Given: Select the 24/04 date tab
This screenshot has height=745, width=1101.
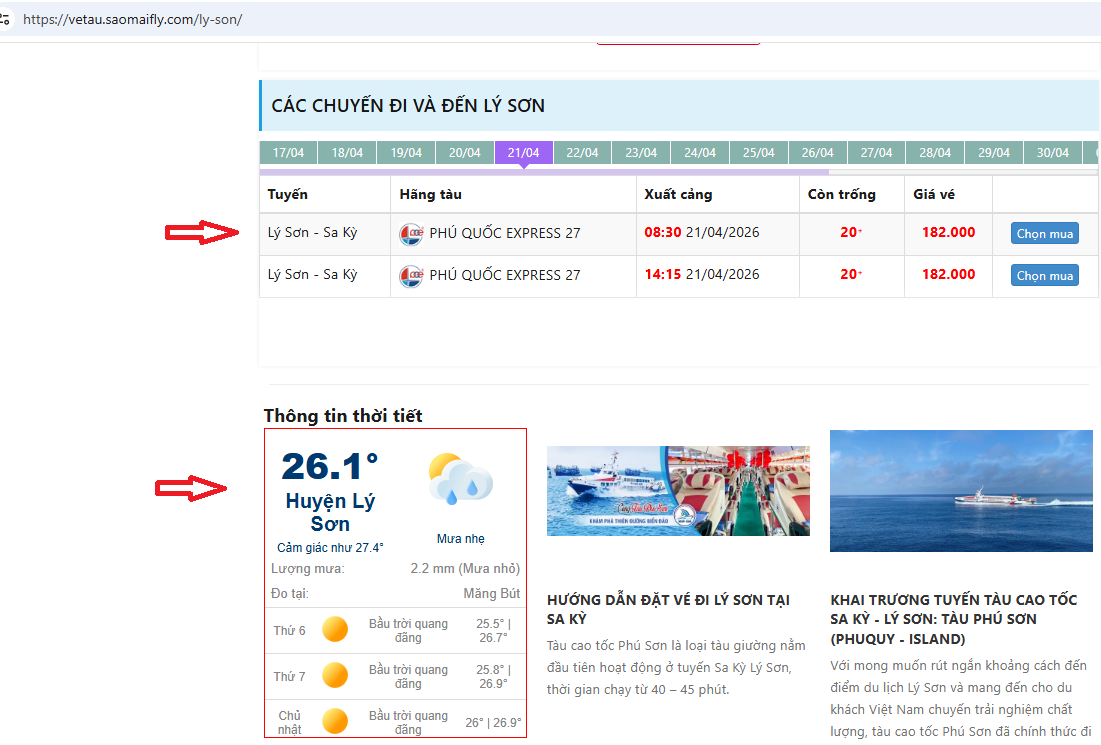Looking at the screenshot, I should [x=700, y=152].
